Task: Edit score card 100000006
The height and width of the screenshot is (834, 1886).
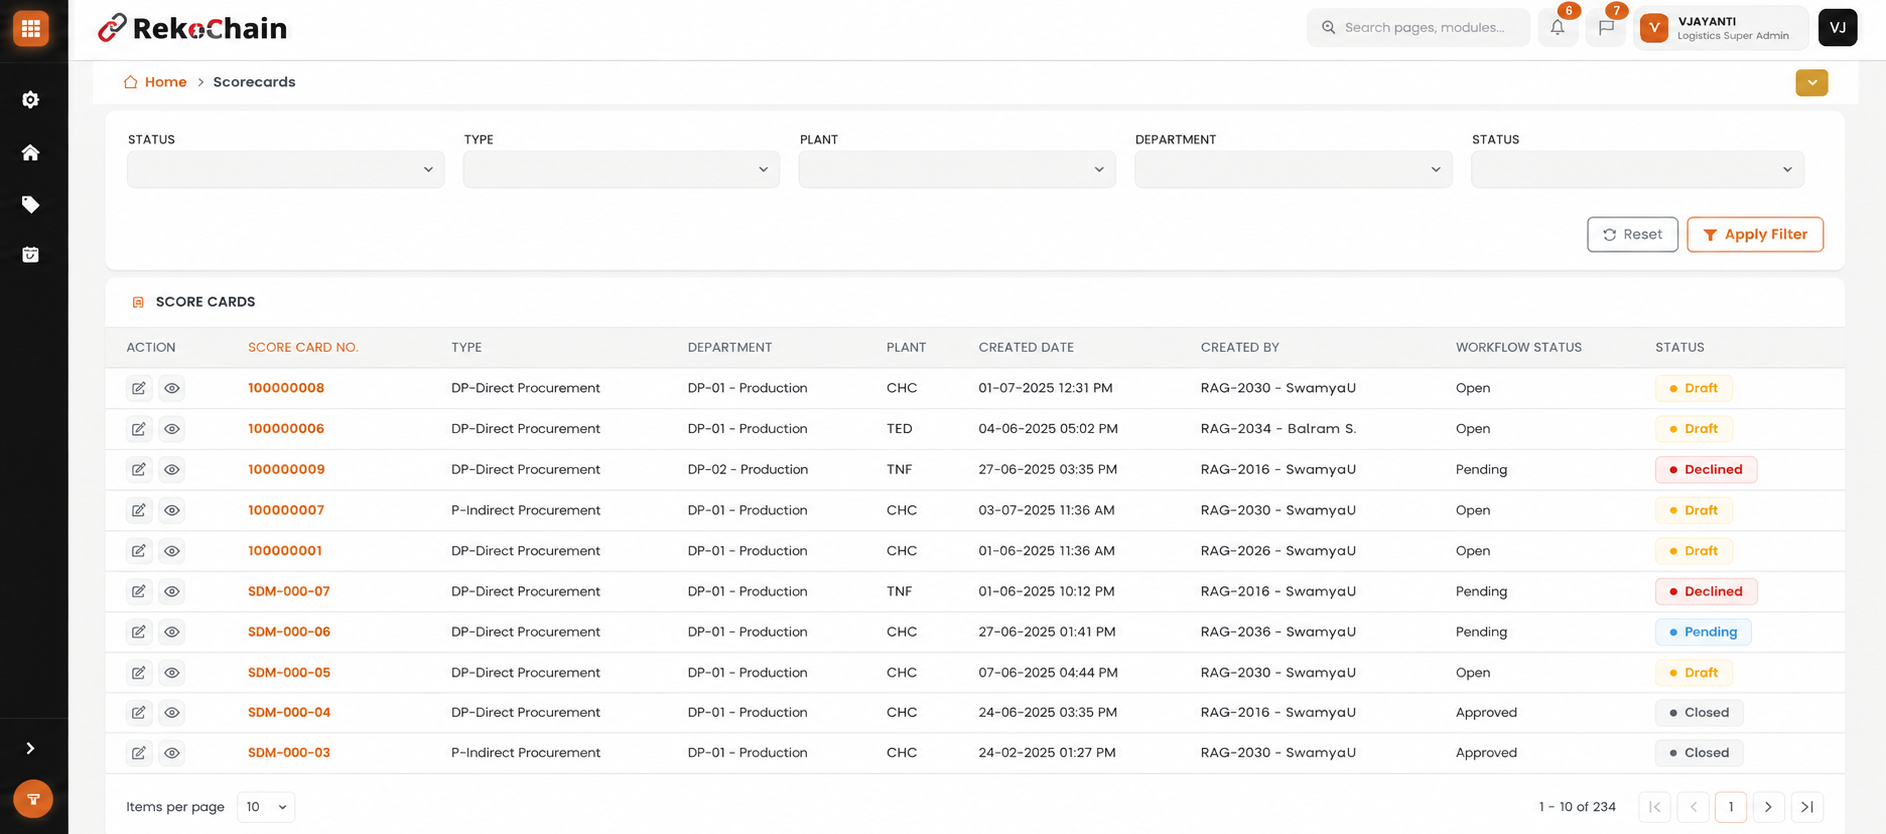Action: coord(139,429)
